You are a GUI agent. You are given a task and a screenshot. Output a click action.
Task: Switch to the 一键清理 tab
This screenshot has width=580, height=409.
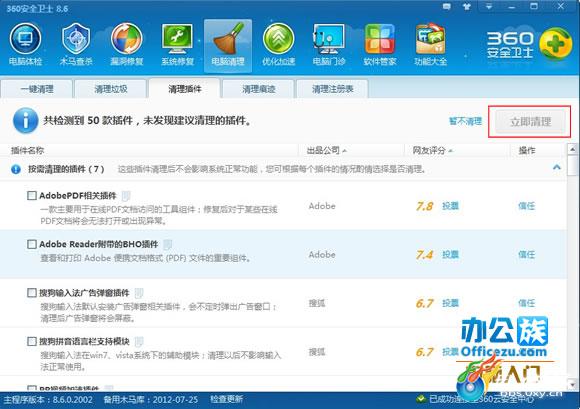pyautogui.click(x=37, y=89)
